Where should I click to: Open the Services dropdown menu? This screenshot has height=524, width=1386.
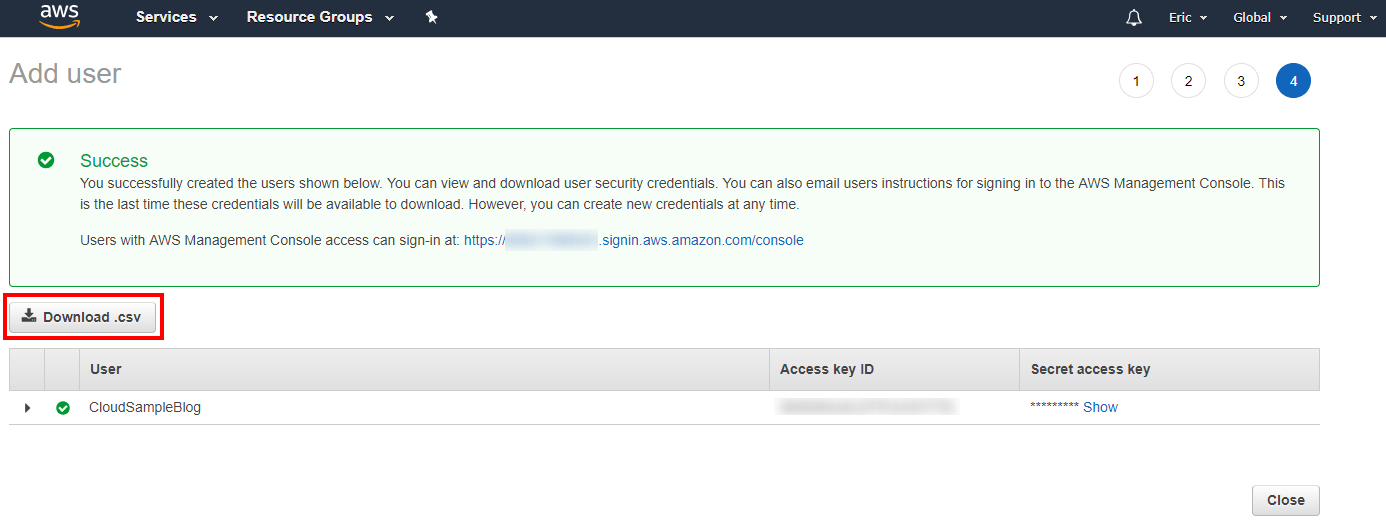click(177, 17)
